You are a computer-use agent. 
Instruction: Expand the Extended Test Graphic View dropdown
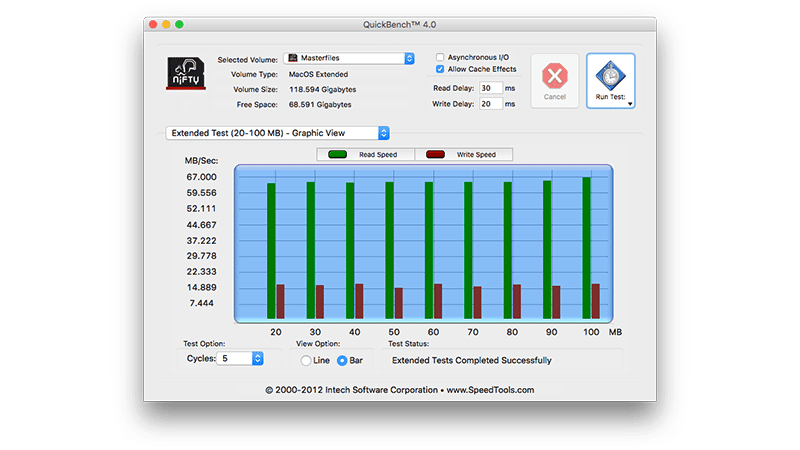tap(384, 132)
